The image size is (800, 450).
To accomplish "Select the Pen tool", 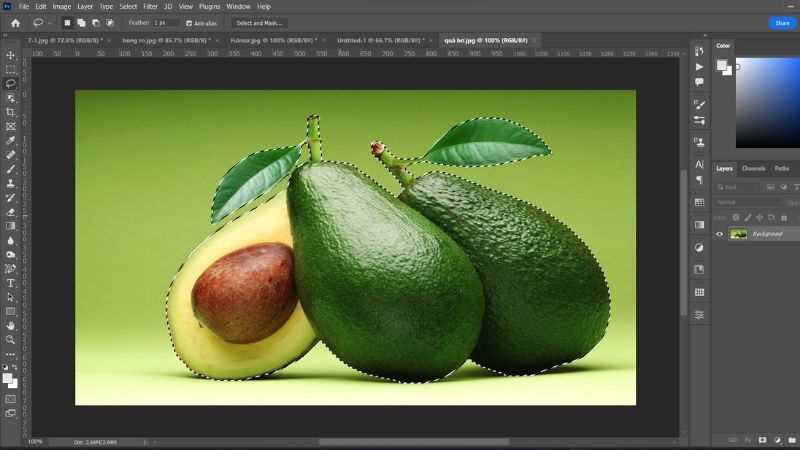I will click(x=10, y=269).
